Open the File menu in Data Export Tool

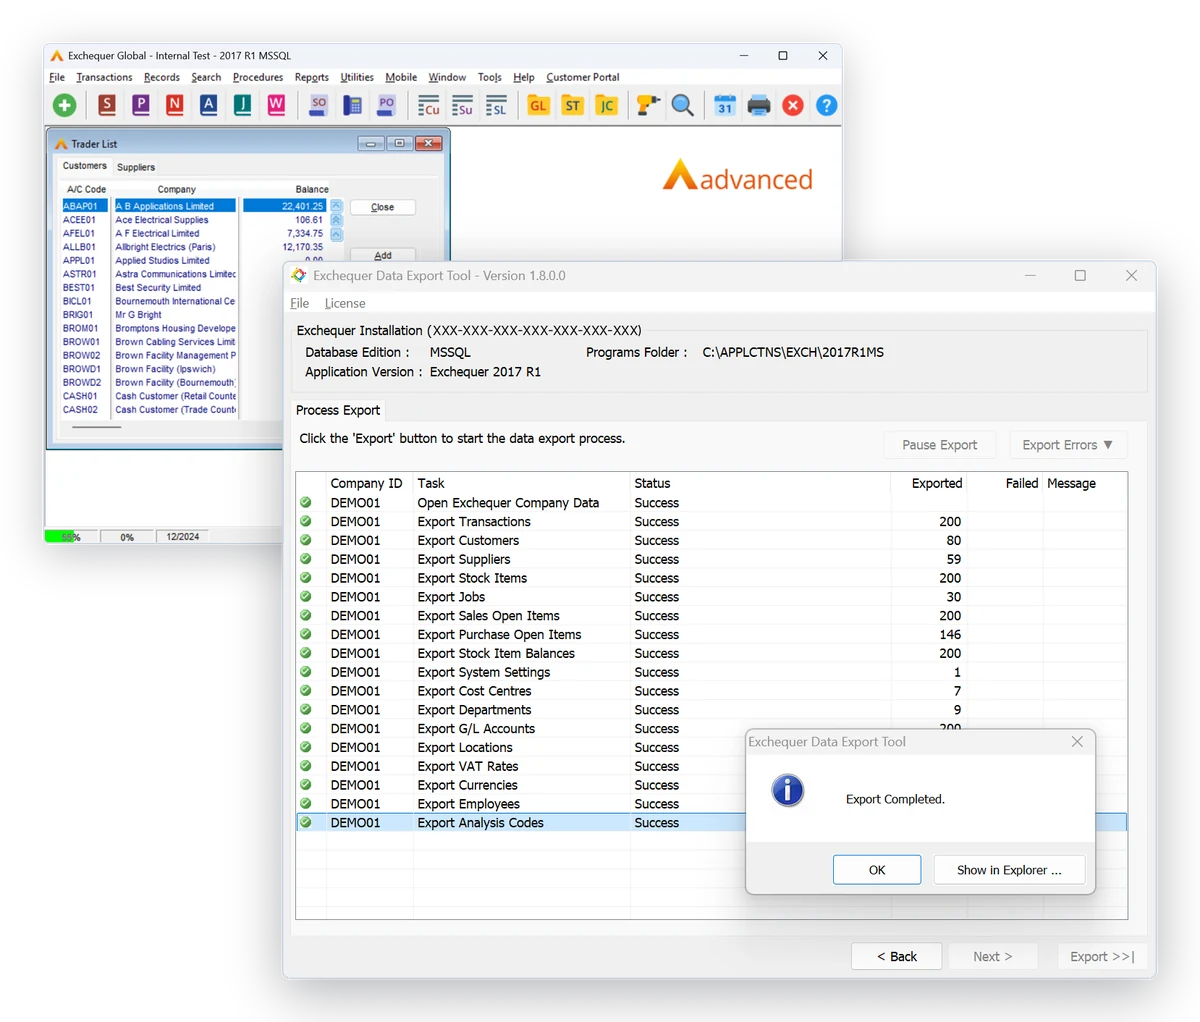[300, 303]
